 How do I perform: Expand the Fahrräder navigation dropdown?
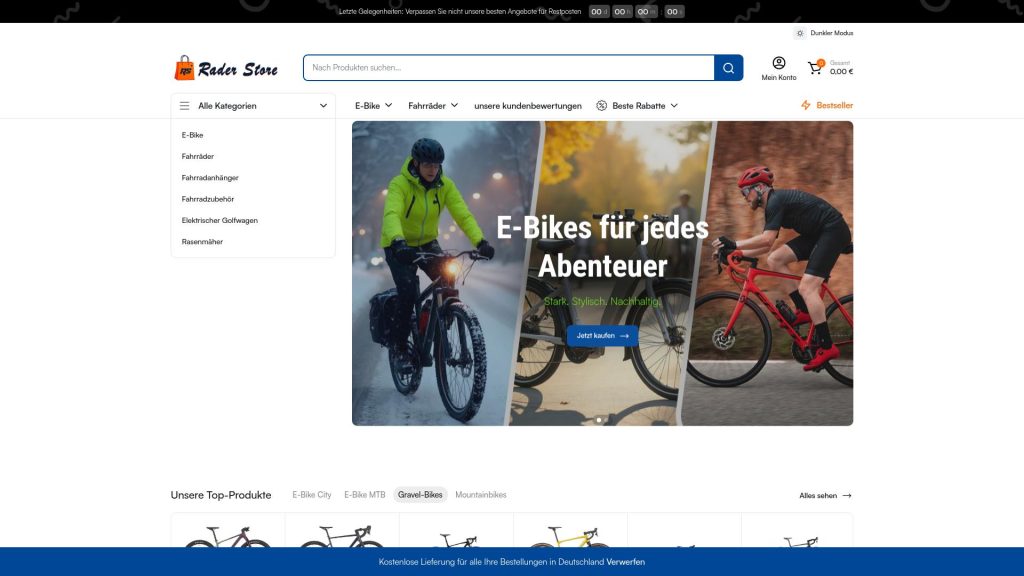point(432,104)
